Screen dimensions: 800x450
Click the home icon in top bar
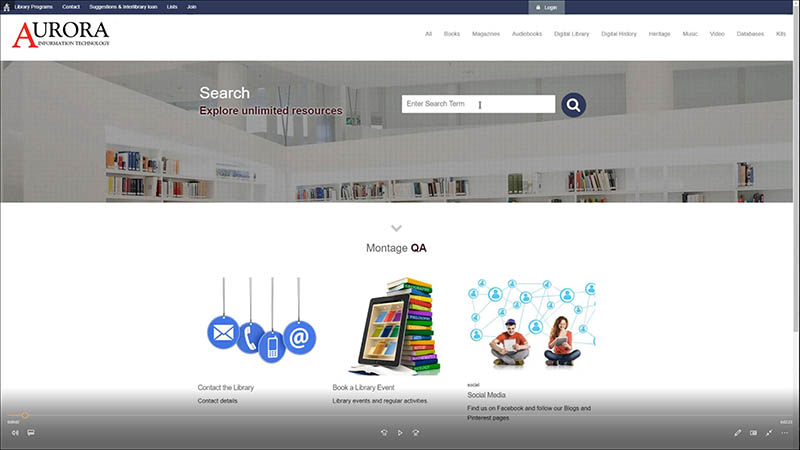7,7
